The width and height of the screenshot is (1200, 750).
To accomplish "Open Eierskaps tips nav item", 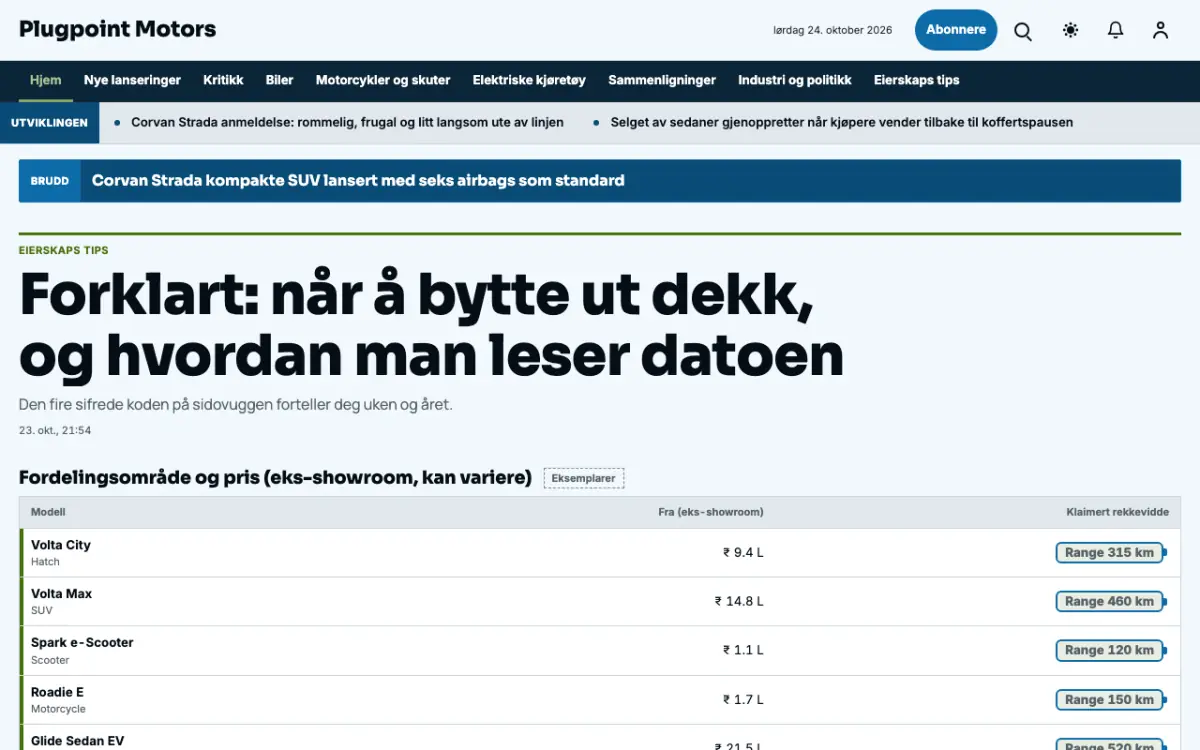I will (x=917, y=80).
